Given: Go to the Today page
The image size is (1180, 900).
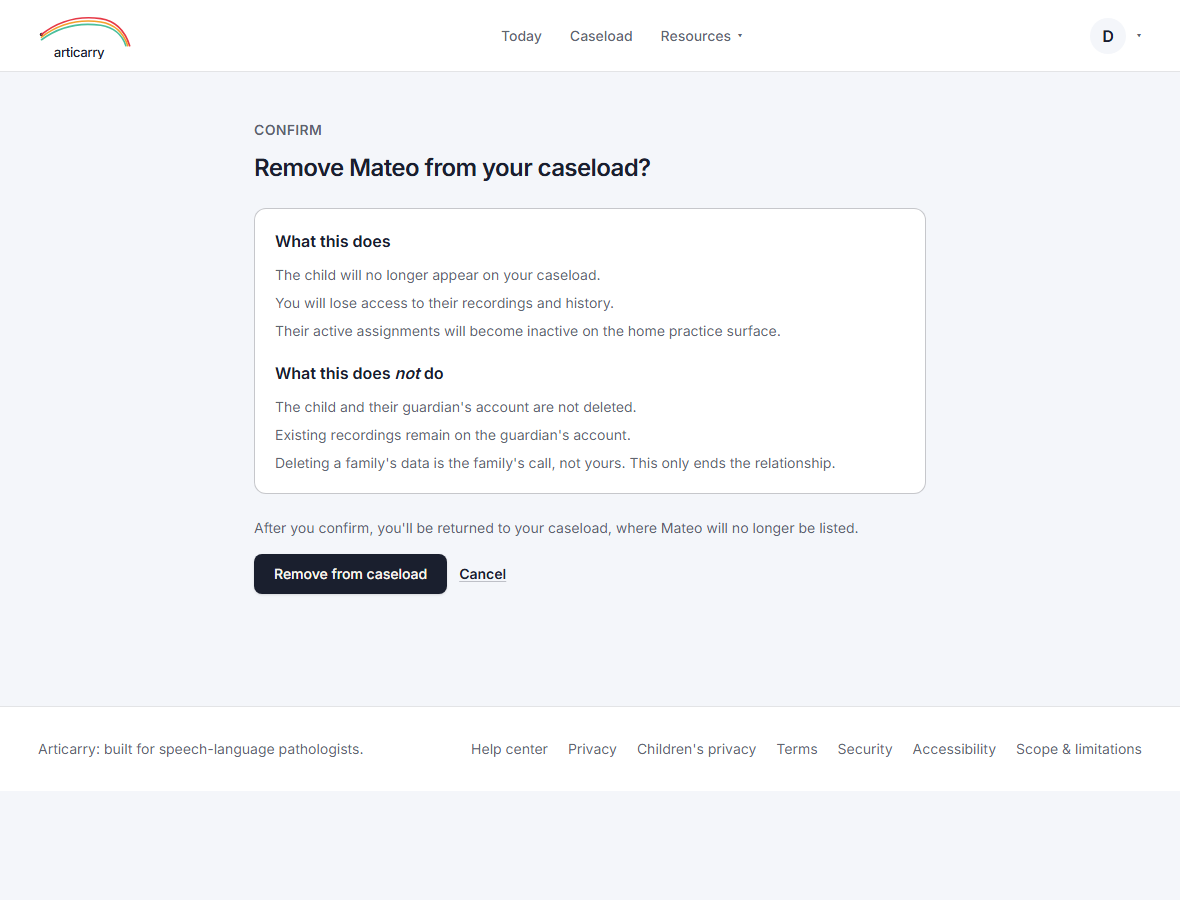Looking at the screenshot, I should click(x=522, y=36).
